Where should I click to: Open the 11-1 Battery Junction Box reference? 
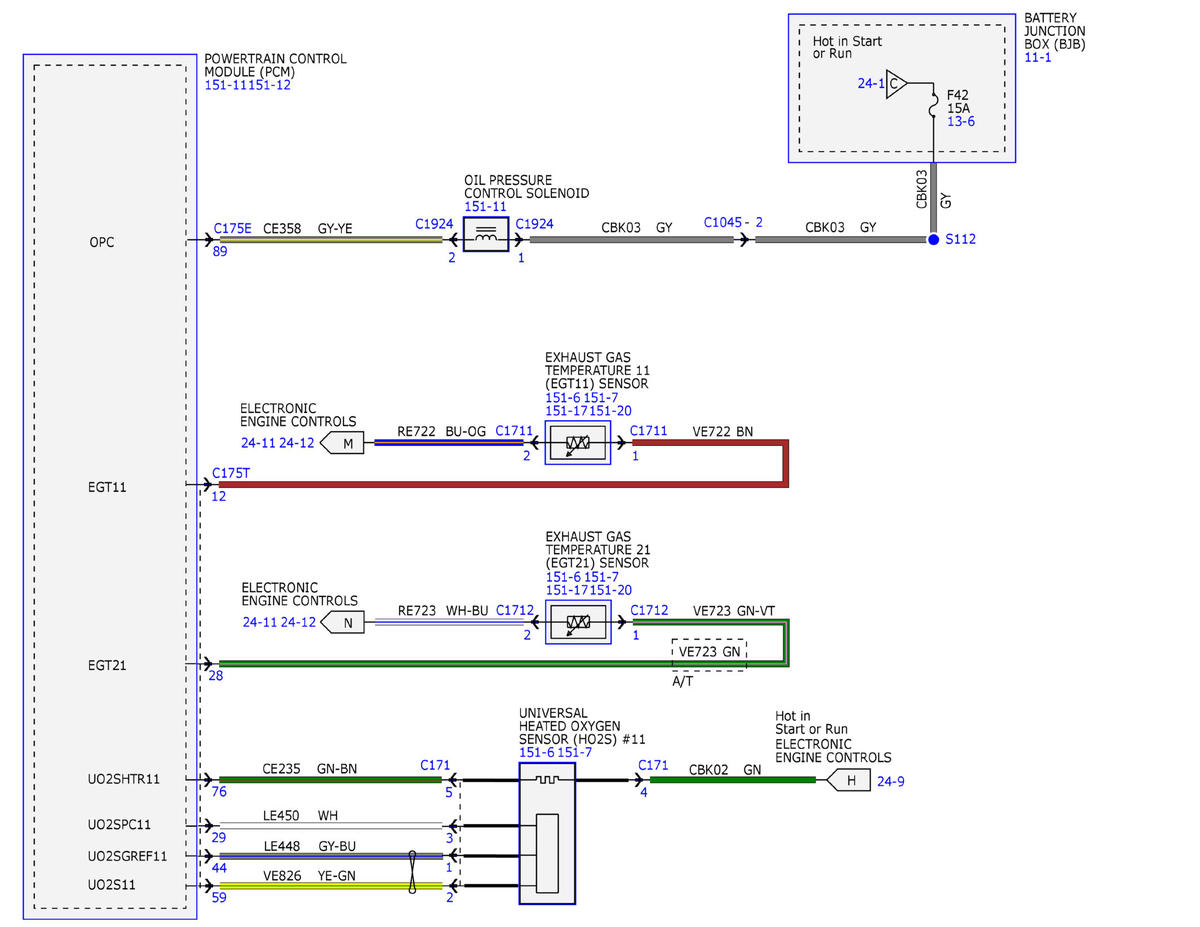[1038, 58]
